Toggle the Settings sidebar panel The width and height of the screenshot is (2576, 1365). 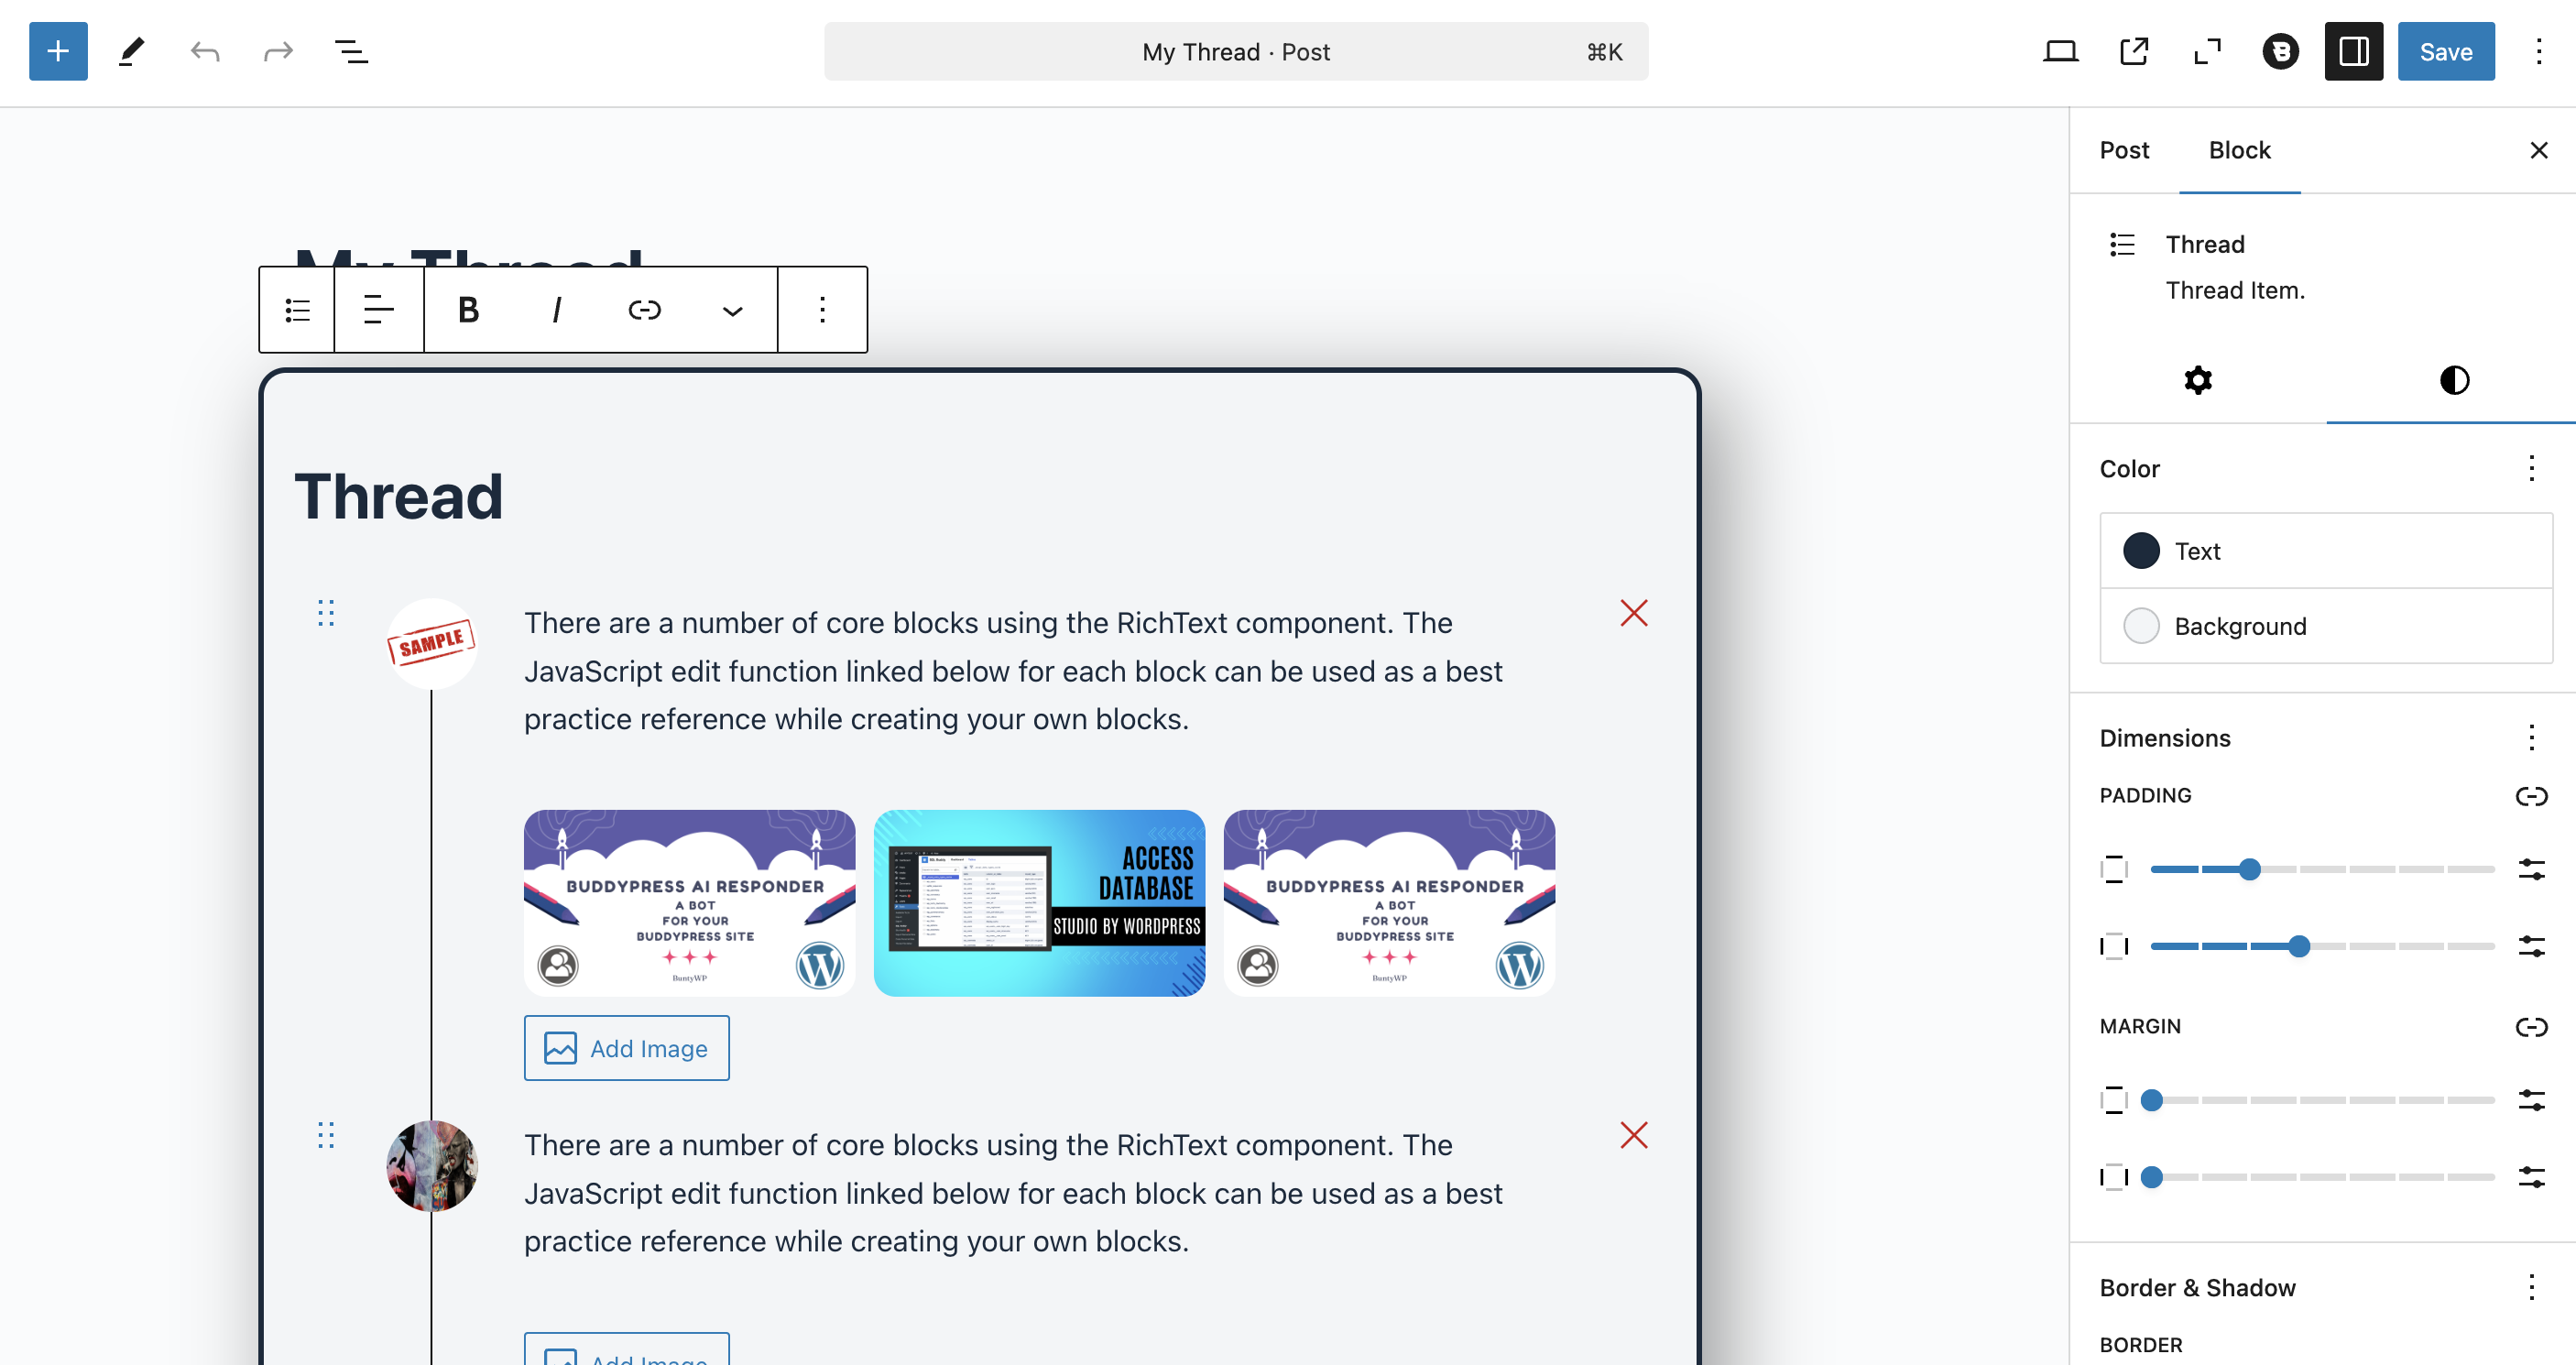pos(2354,51)
